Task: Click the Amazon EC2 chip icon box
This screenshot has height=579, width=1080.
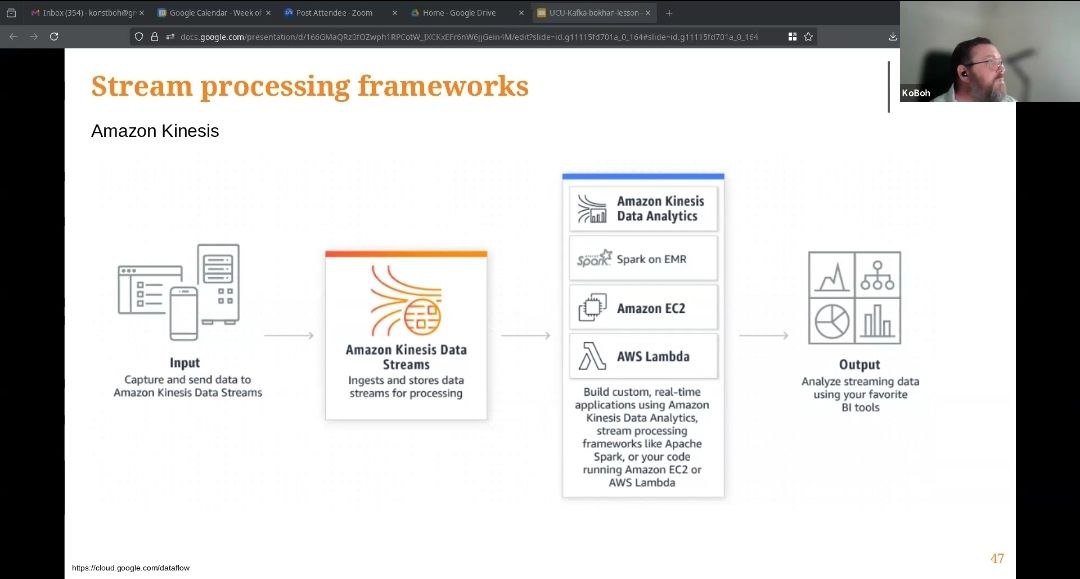Action: click(643, 308)
